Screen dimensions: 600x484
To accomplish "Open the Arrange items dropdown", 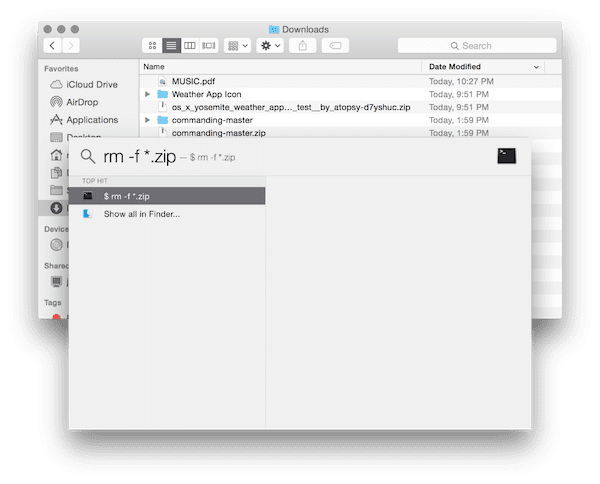I will (238, 46).
